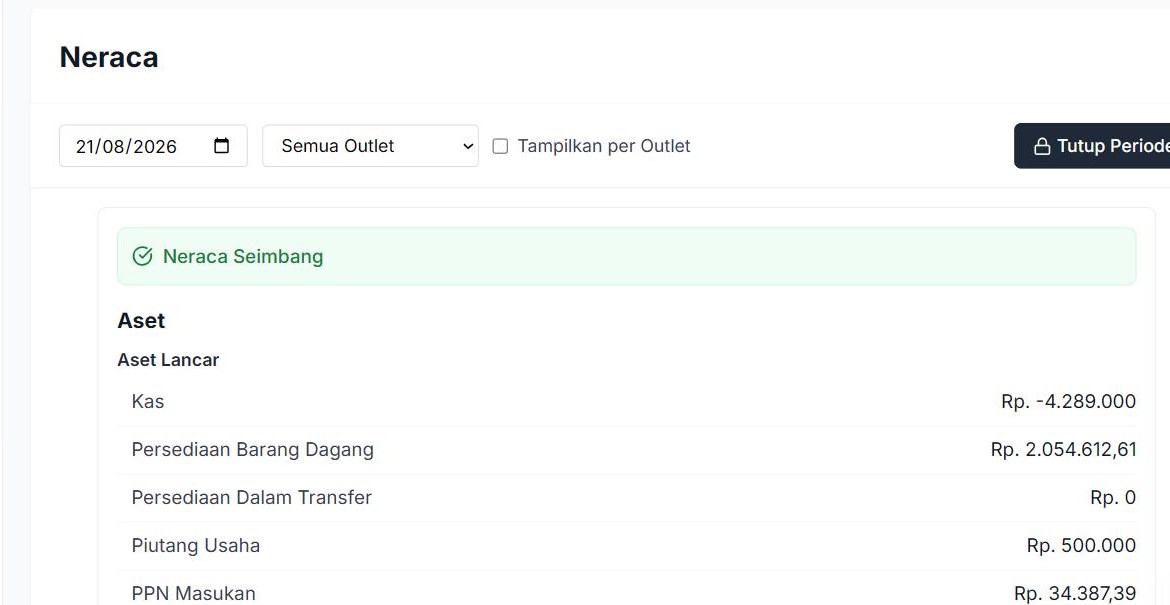1170x605 pixels.
Task: Click the Persediaan Dalam Transfer value Rp. 0
Action: 1113,498
